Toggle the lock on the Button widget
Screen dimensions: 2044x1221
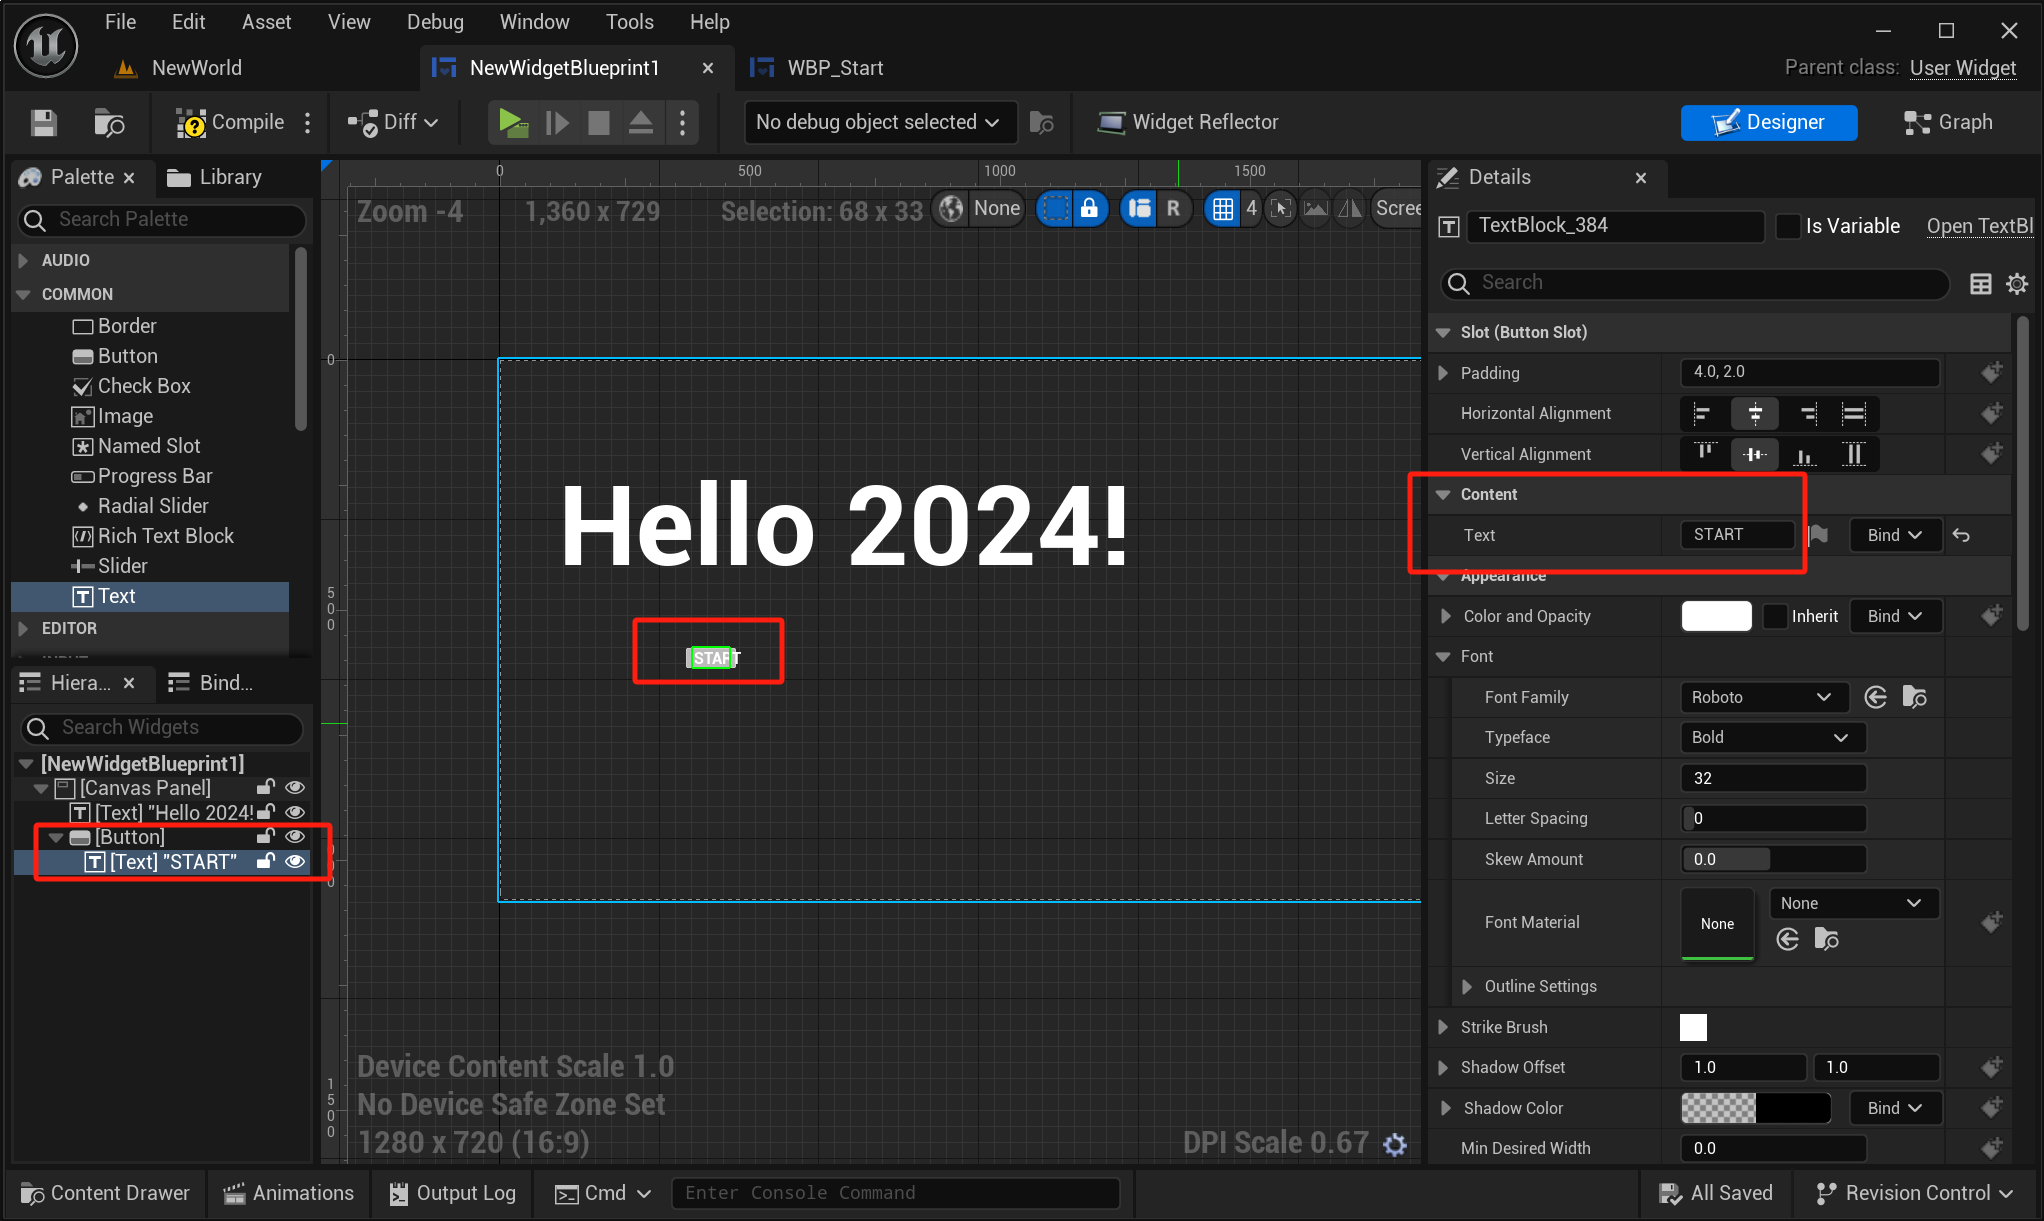pos(265,837)
